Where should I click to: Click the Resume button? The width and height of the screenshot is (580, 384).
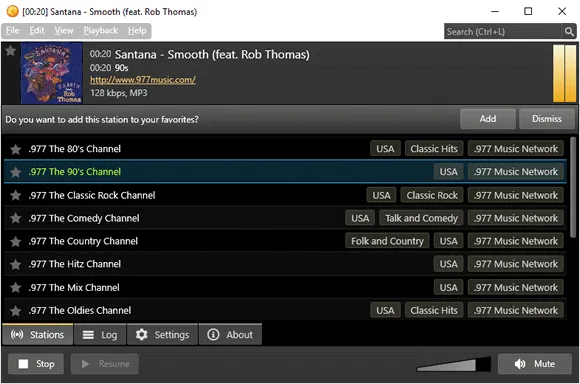coord(105,364)
